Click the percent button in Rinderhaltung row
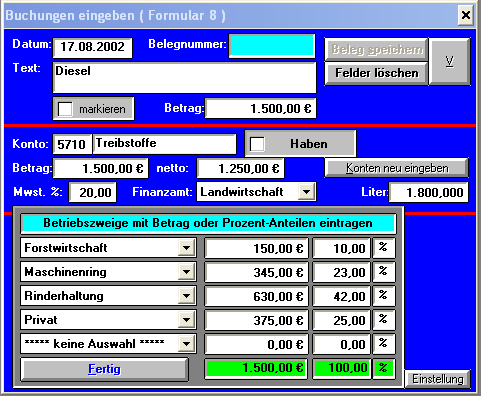The height and width of the screenshot is (396, 481). click(x=384, y=296)
